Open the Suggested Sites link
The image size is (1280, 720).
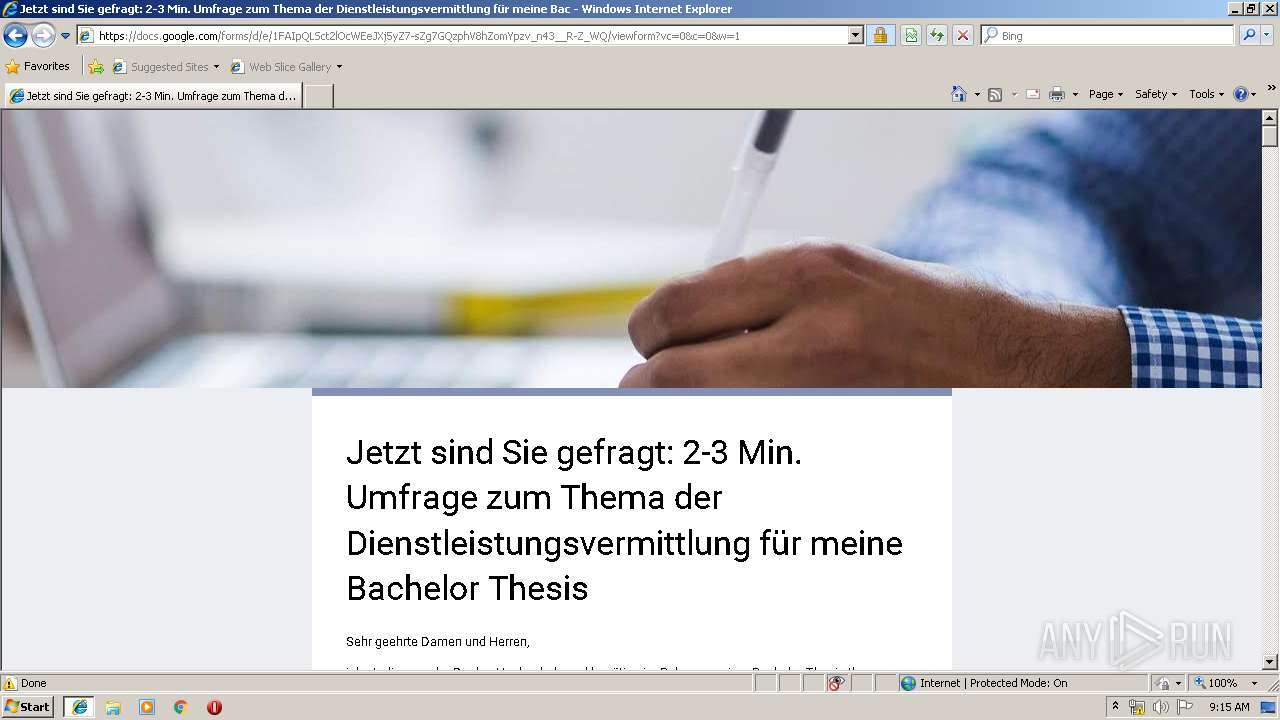[x=165, y=67]
